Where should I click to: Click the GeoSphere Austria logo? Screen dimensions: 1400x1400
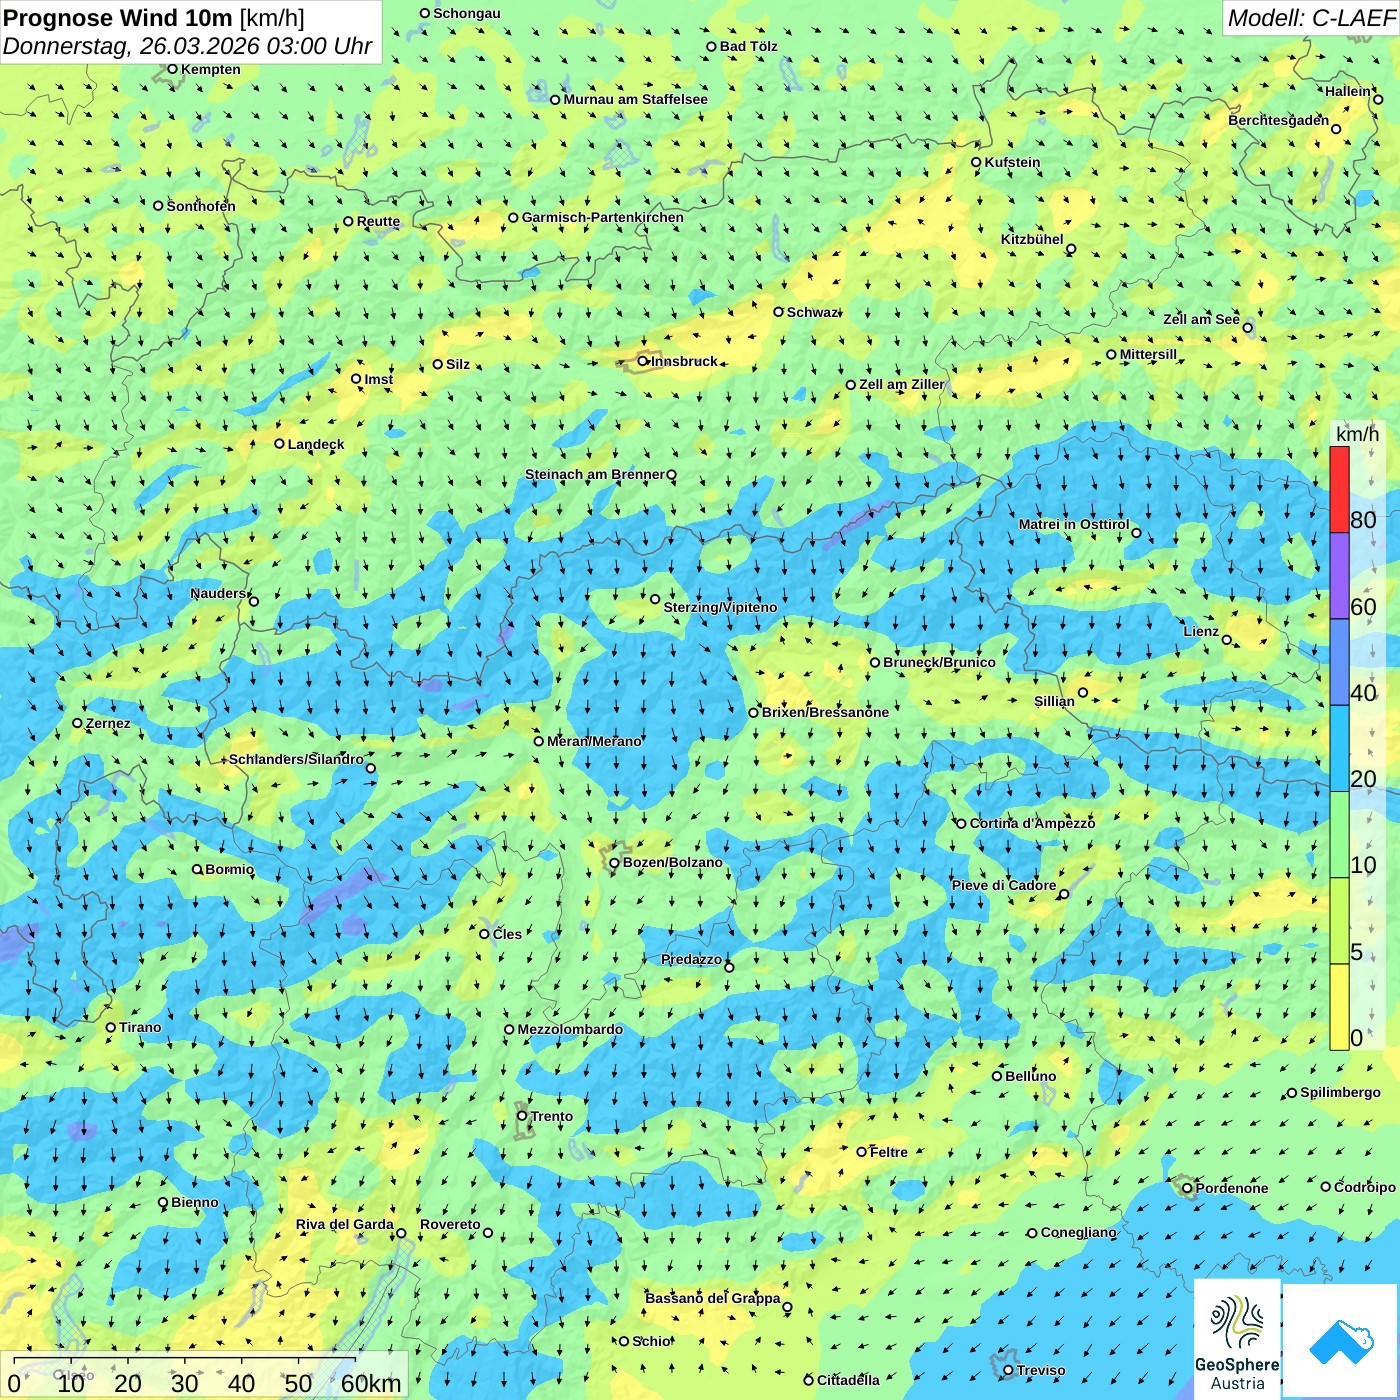coord(1237,1340)
